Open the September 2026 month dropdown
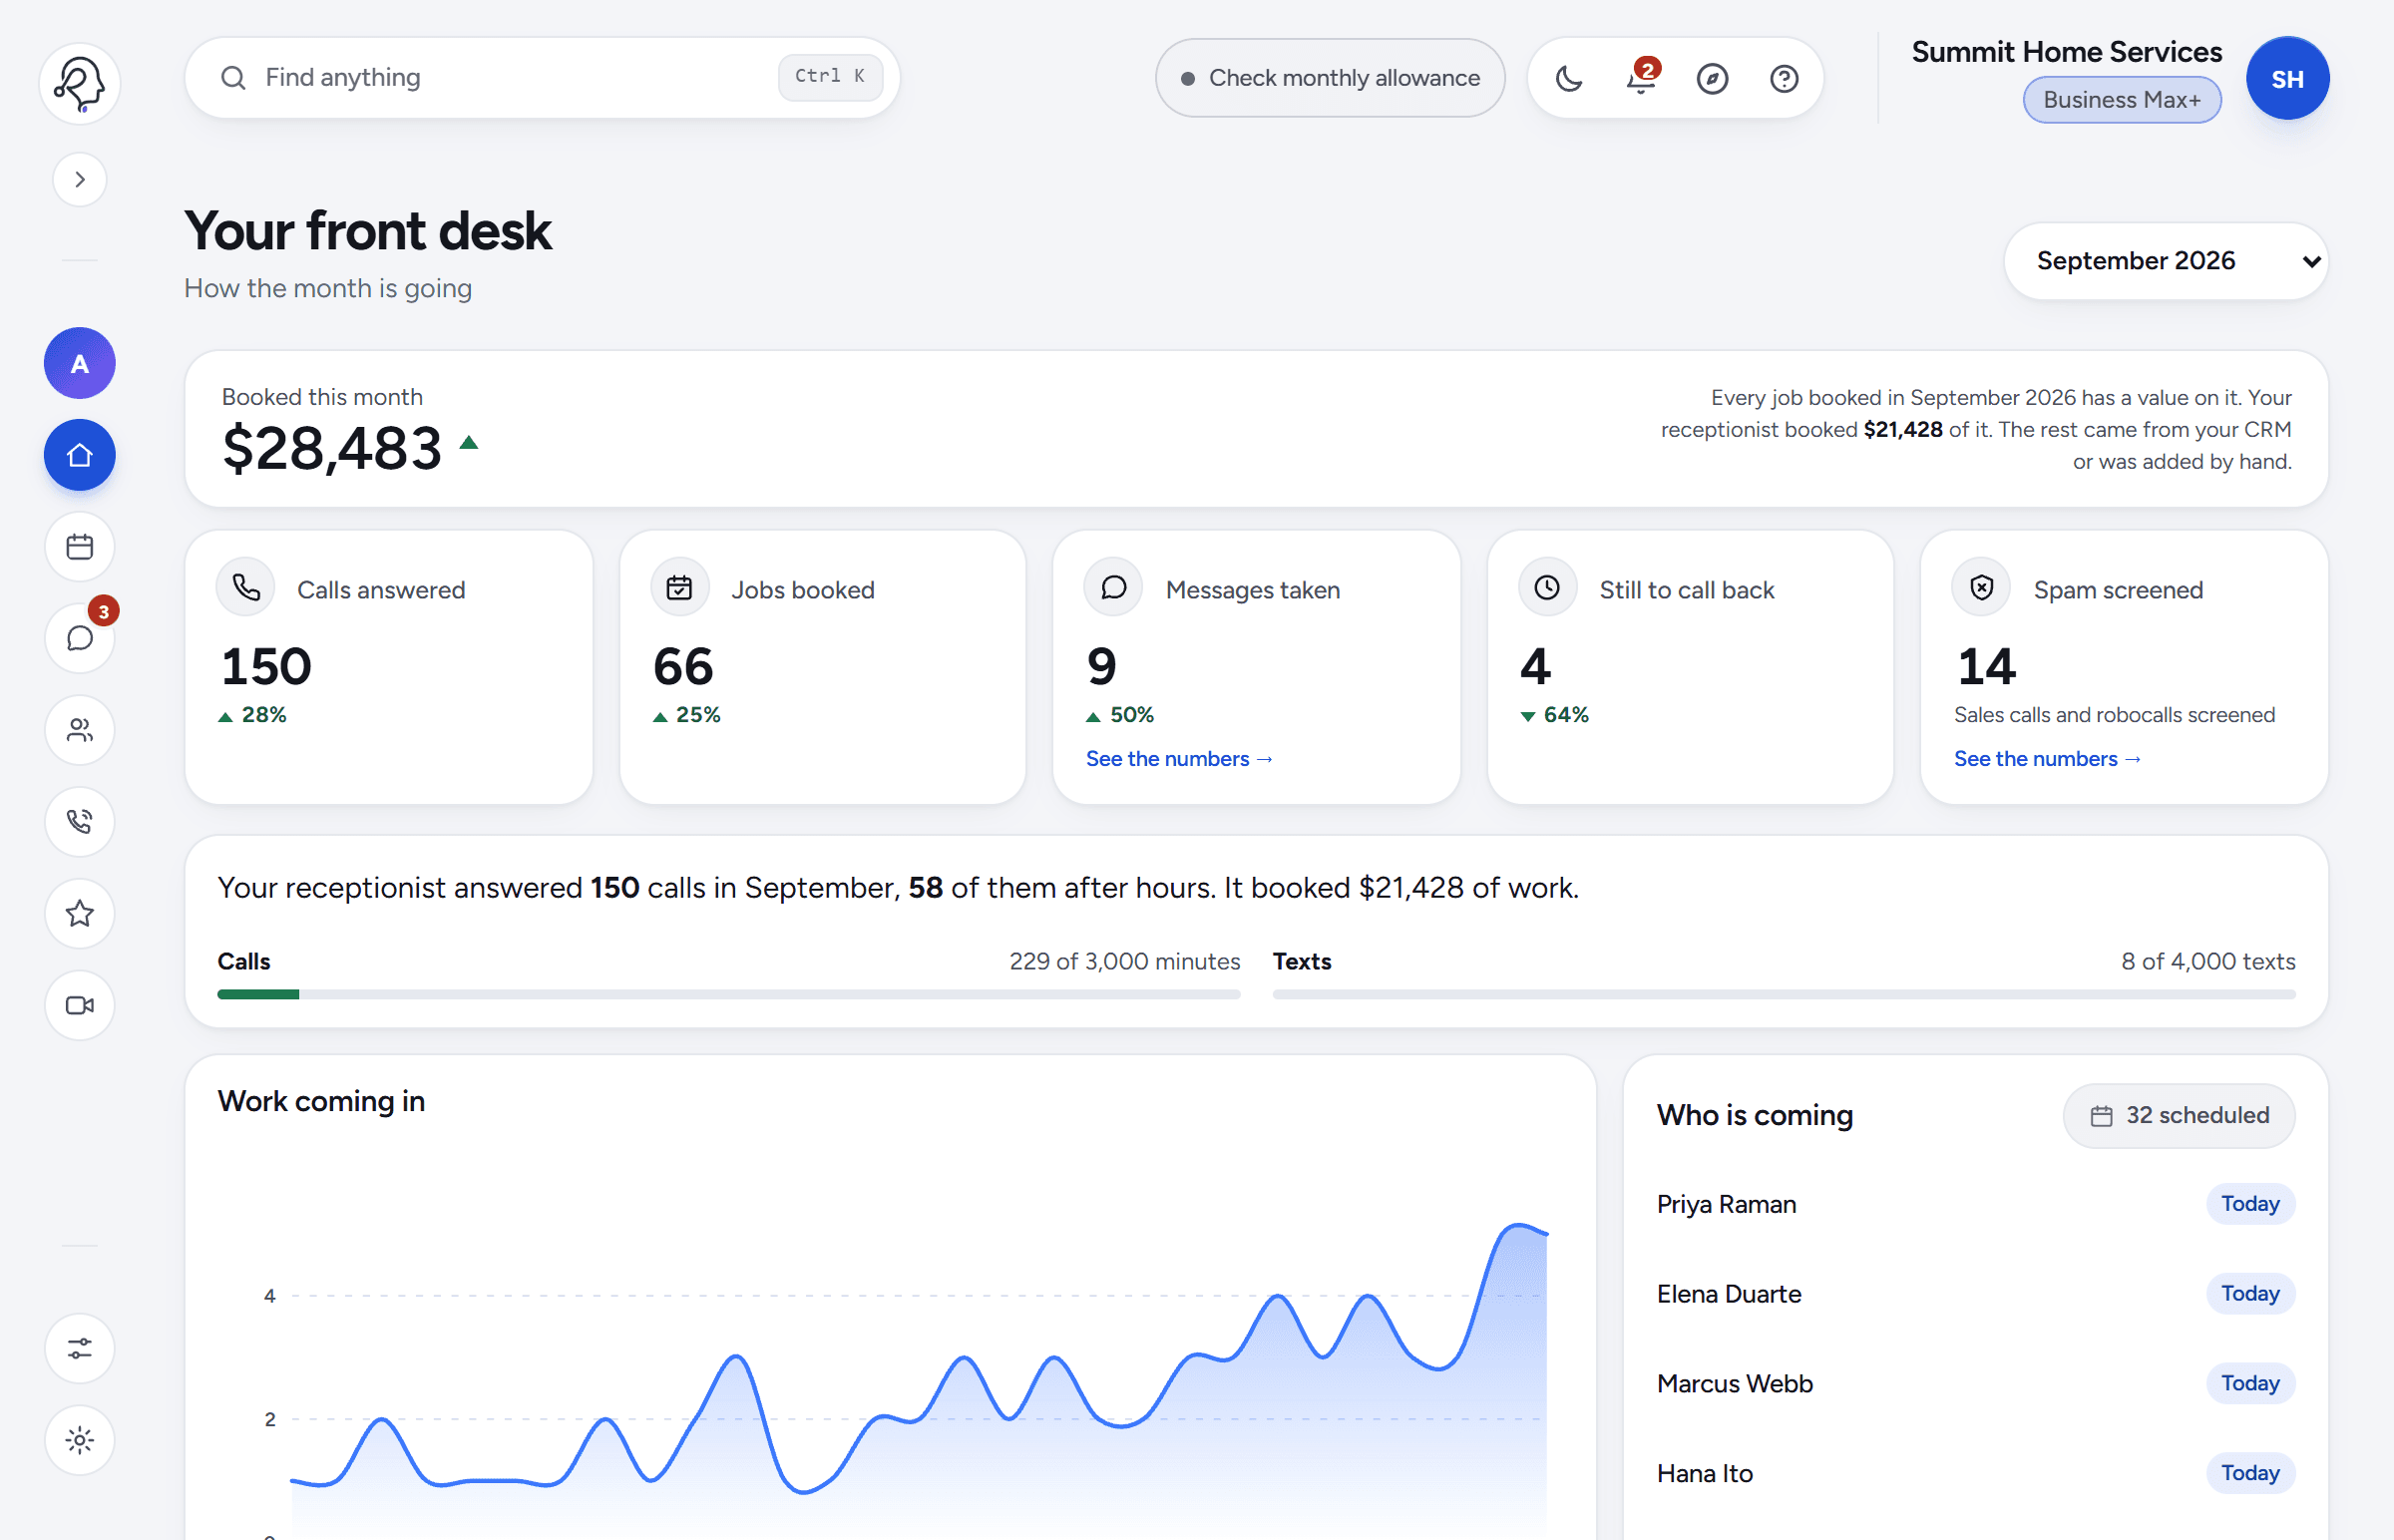The width and height of the screenshot is (2394, 1540). [x=2166, y=261]
